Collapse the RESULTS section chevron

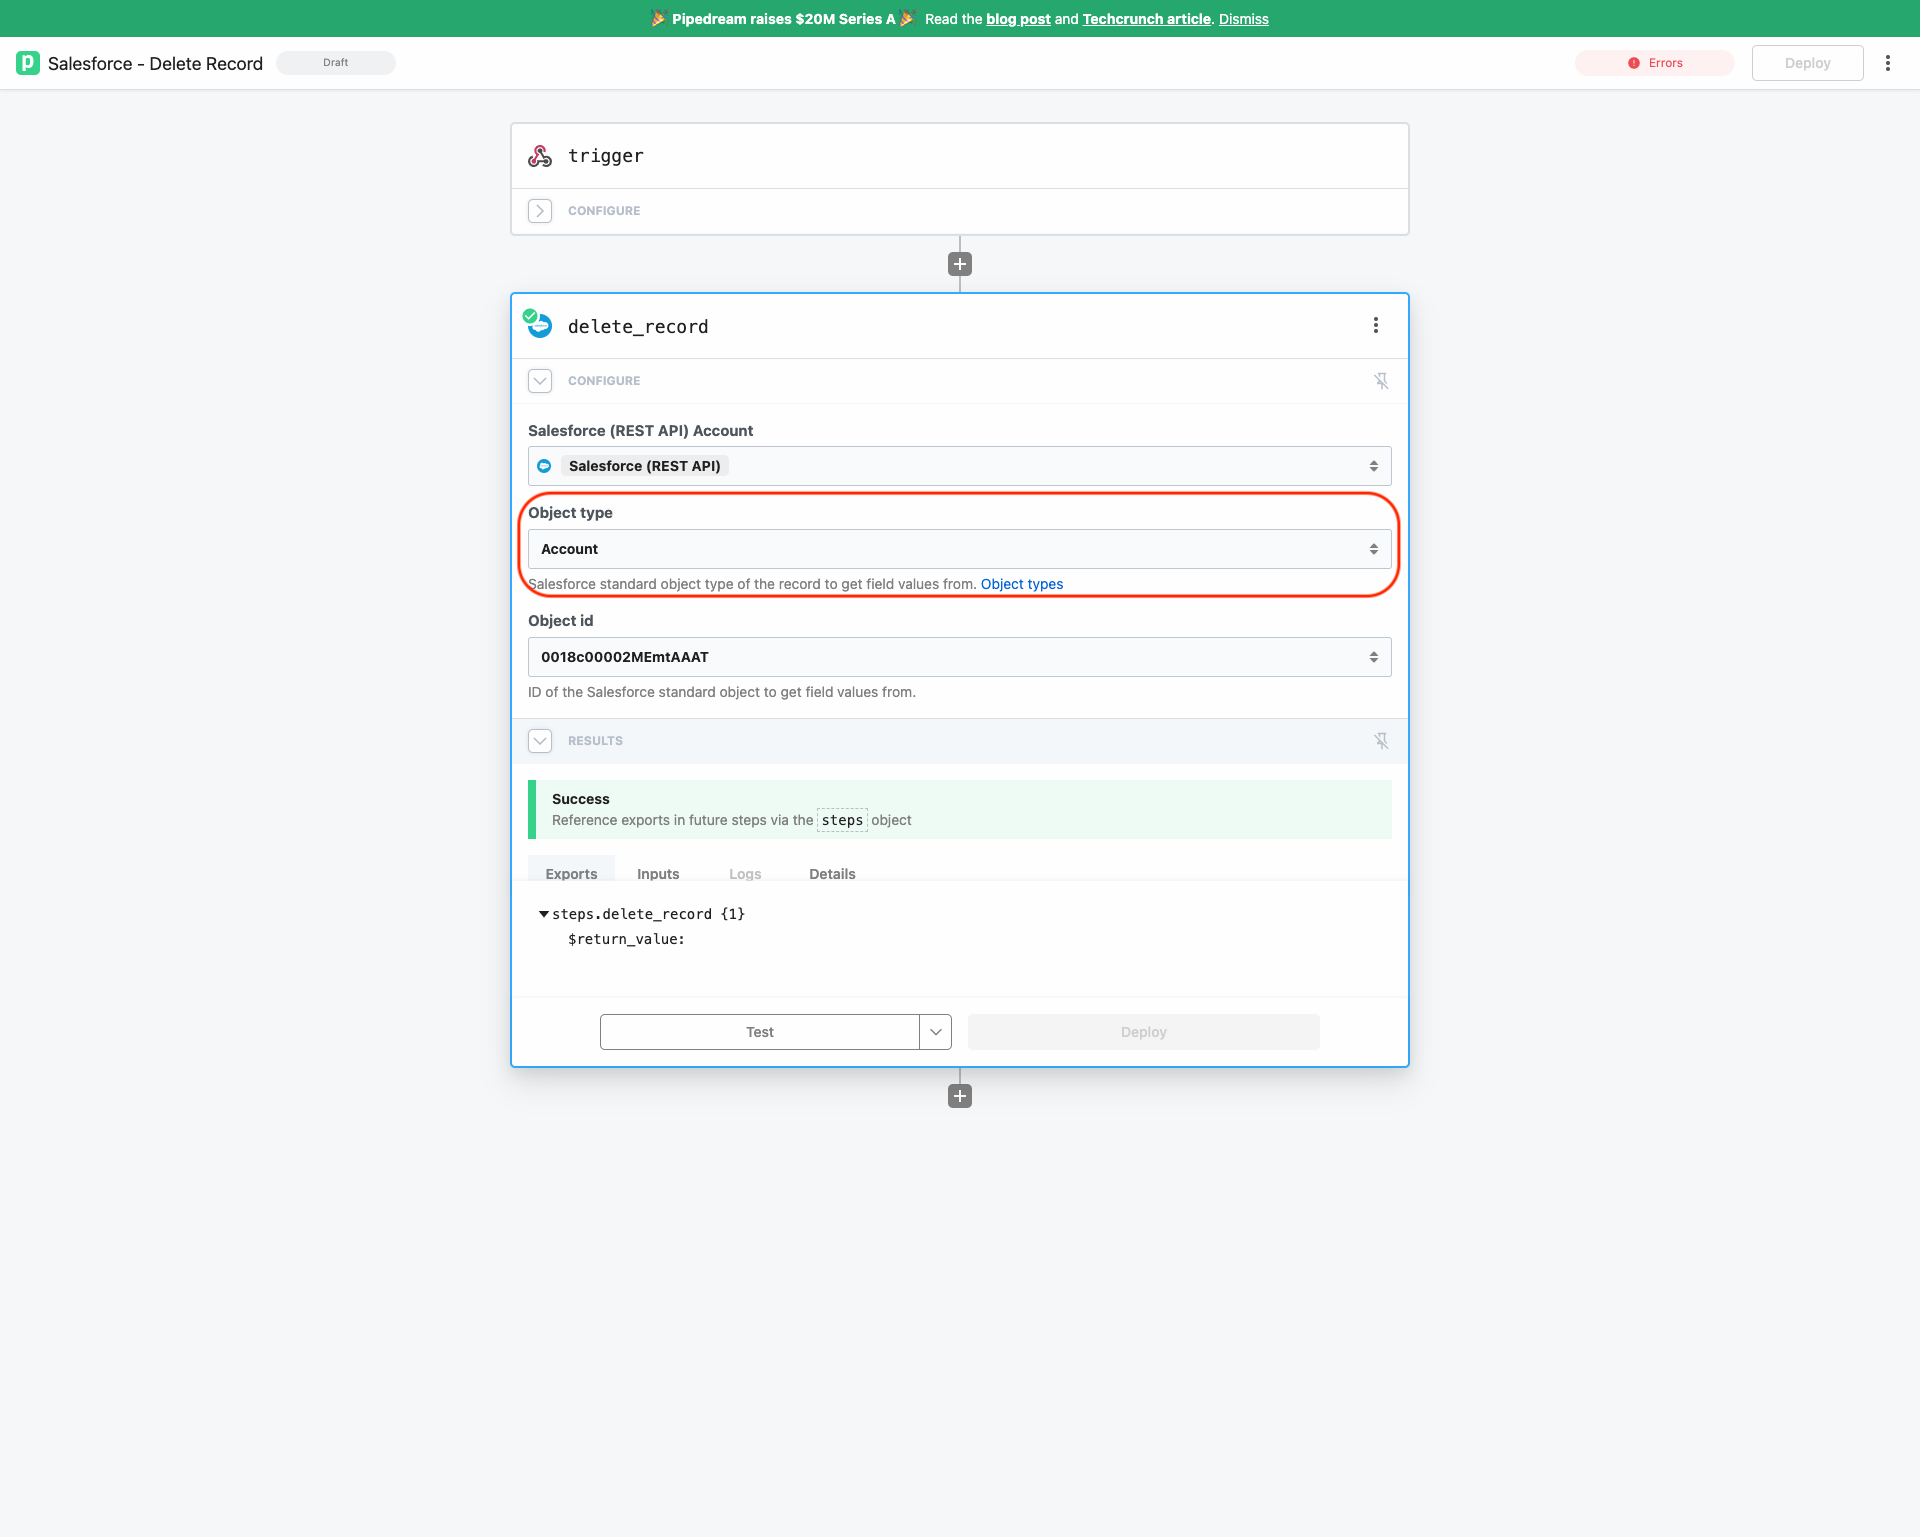(540, 740)
